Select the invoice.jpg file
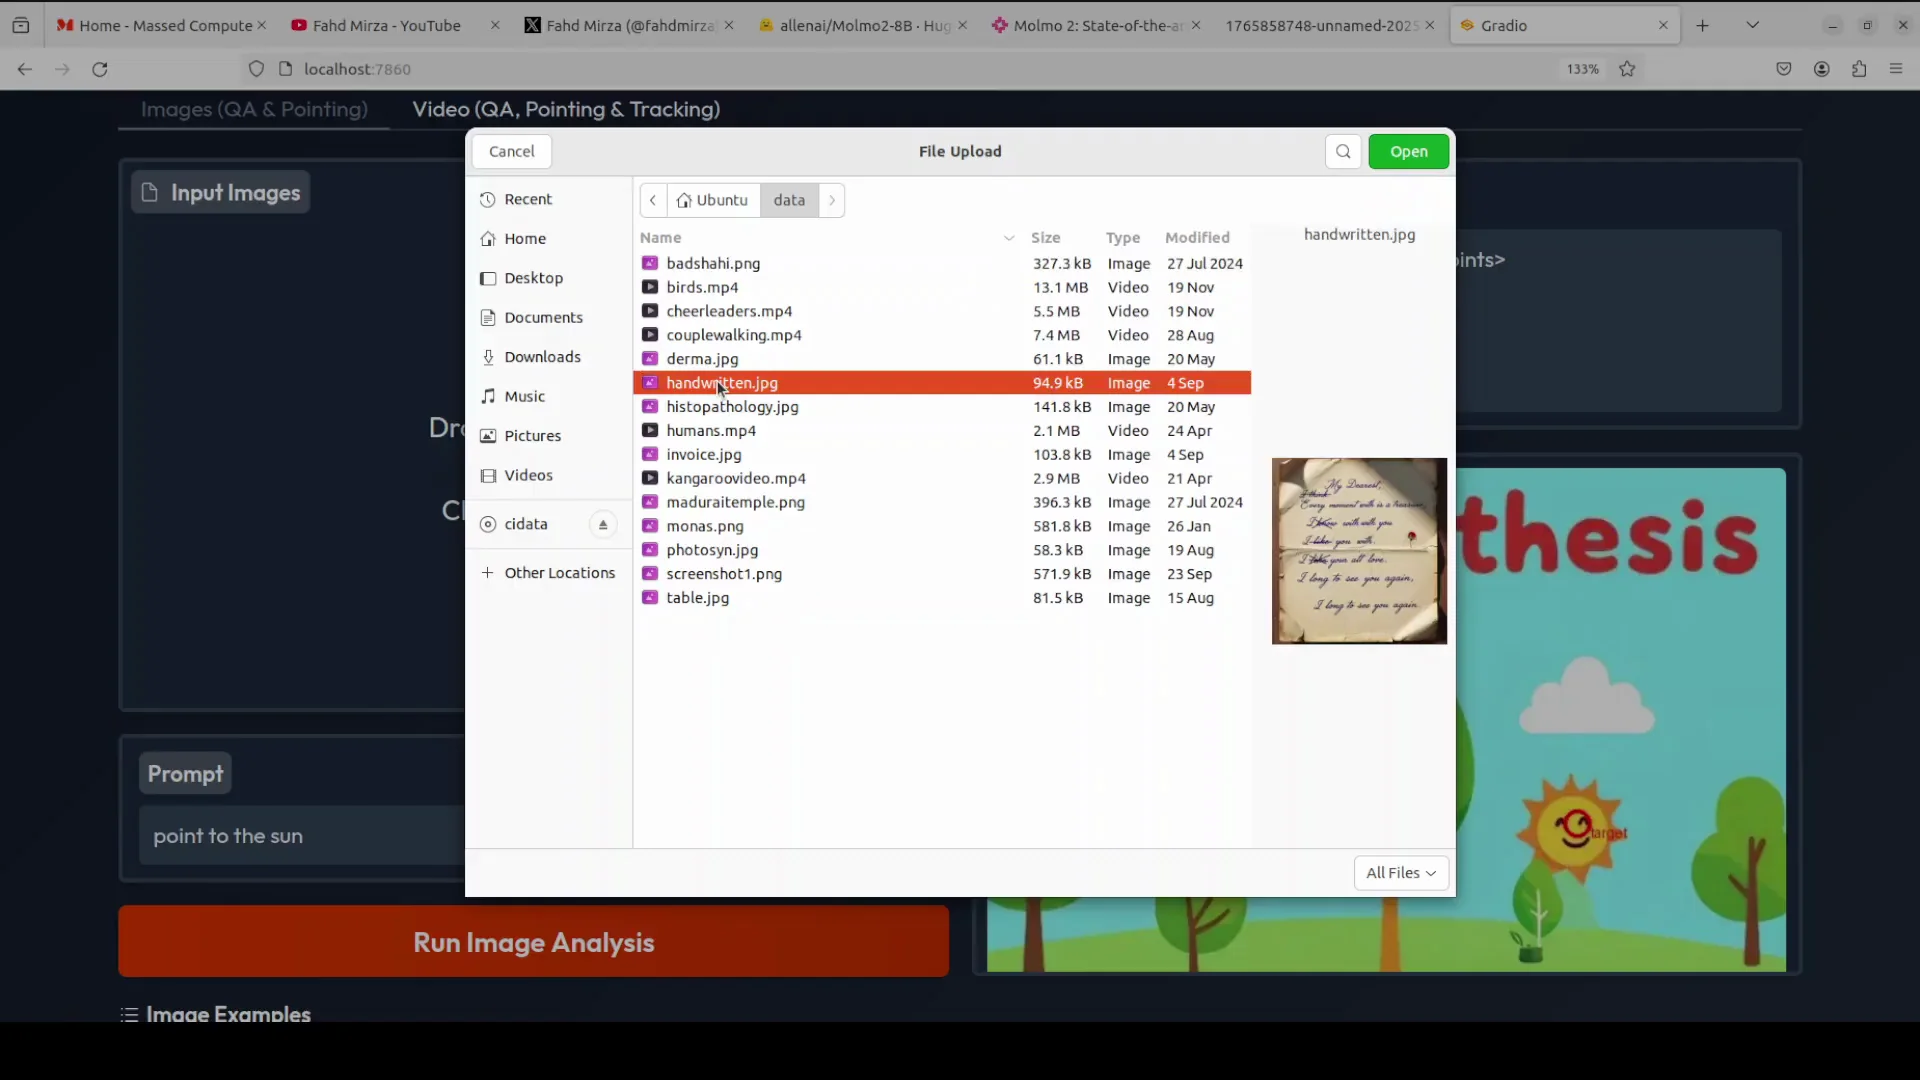This screenshot has height=1080, width=1920. [704, 455]
